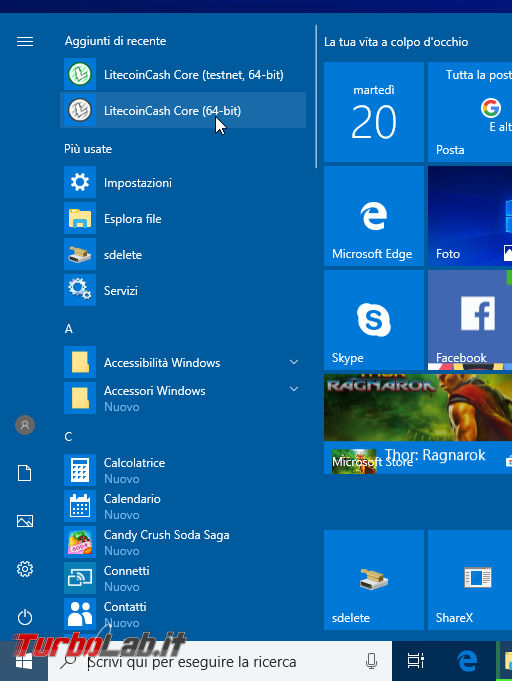512x681 pixels.
Task: Open Task View icon on taskbar
Action: point(416,661)
